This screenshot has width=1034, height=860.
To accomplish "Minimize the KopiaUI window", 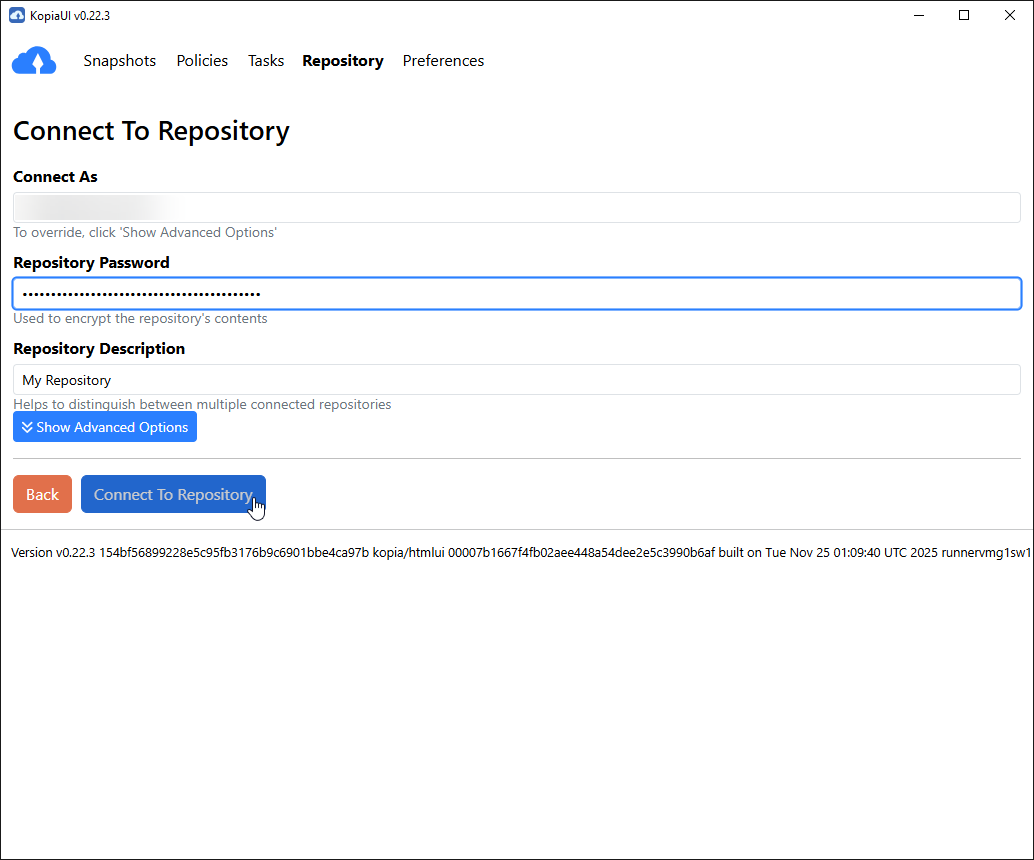I will click(x=918, y=15).
